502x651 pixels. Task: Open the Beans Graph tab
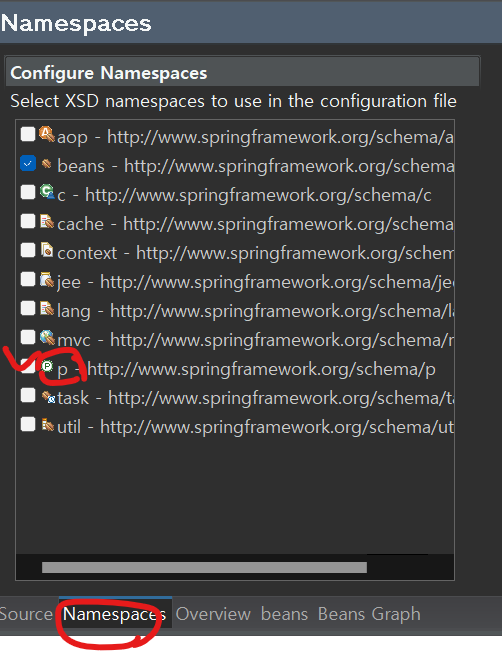click(x=369, y=614)
